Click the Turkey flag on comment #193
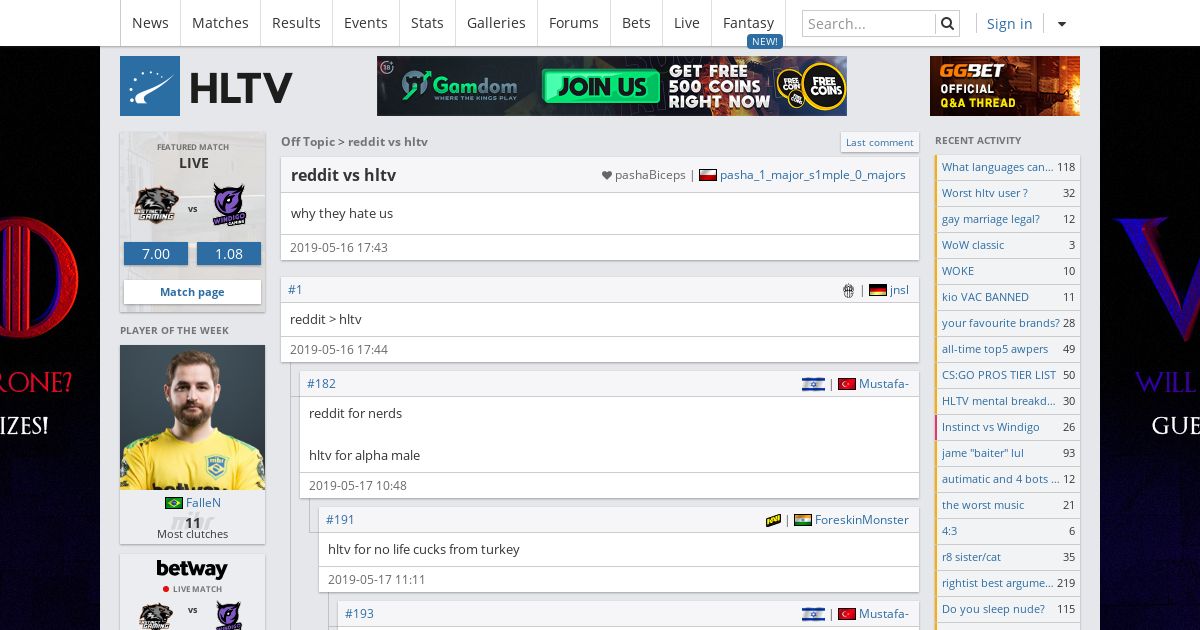Image resolution: width=1200 pixels, height=630 pixels. coord(847,614)
